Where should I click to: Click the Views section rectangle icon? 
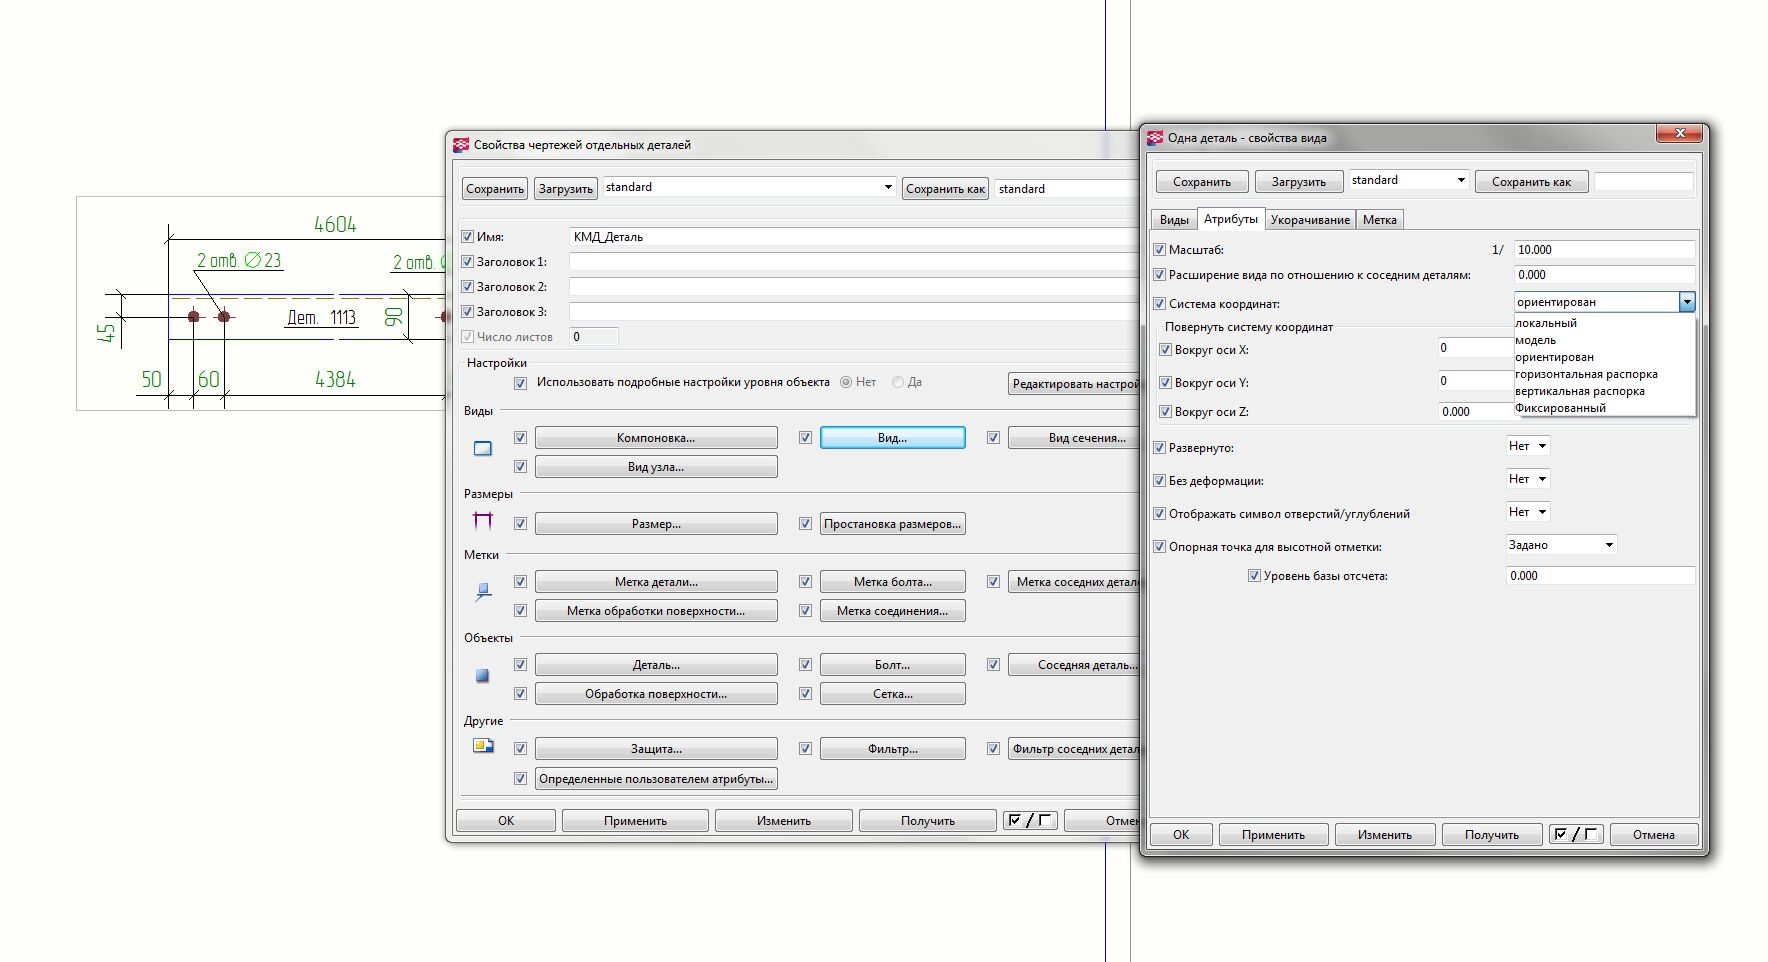pyautogui.click(x=483, y=449)
